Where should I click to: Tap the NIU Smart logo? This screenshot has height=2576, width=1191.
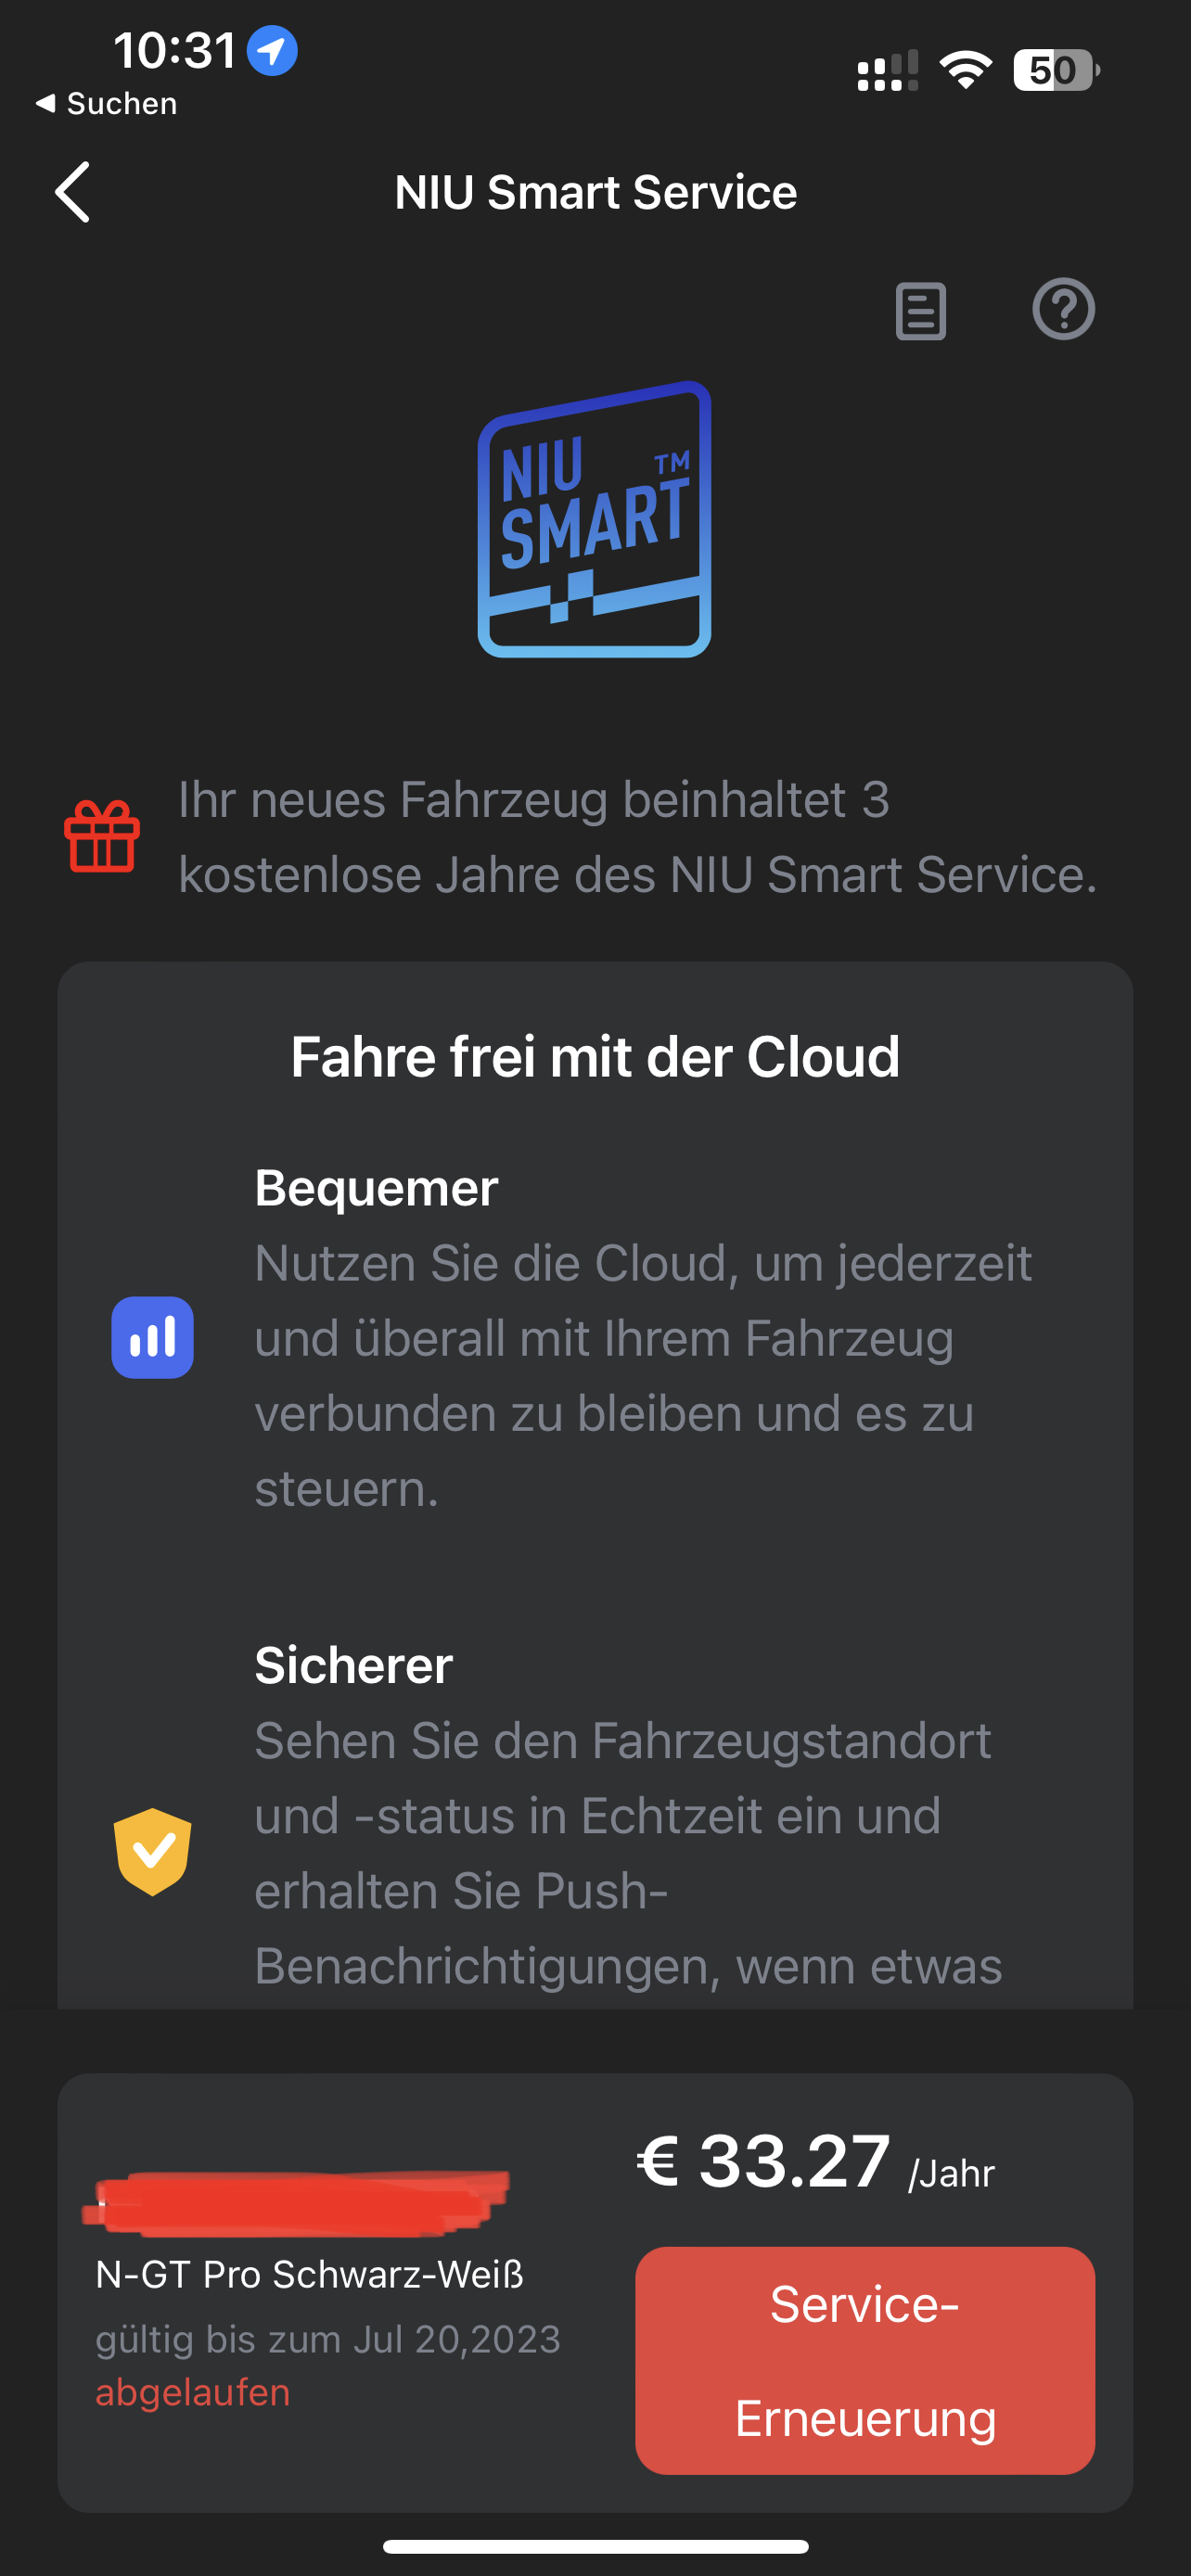pyautogui.click(x=595, y=519)
